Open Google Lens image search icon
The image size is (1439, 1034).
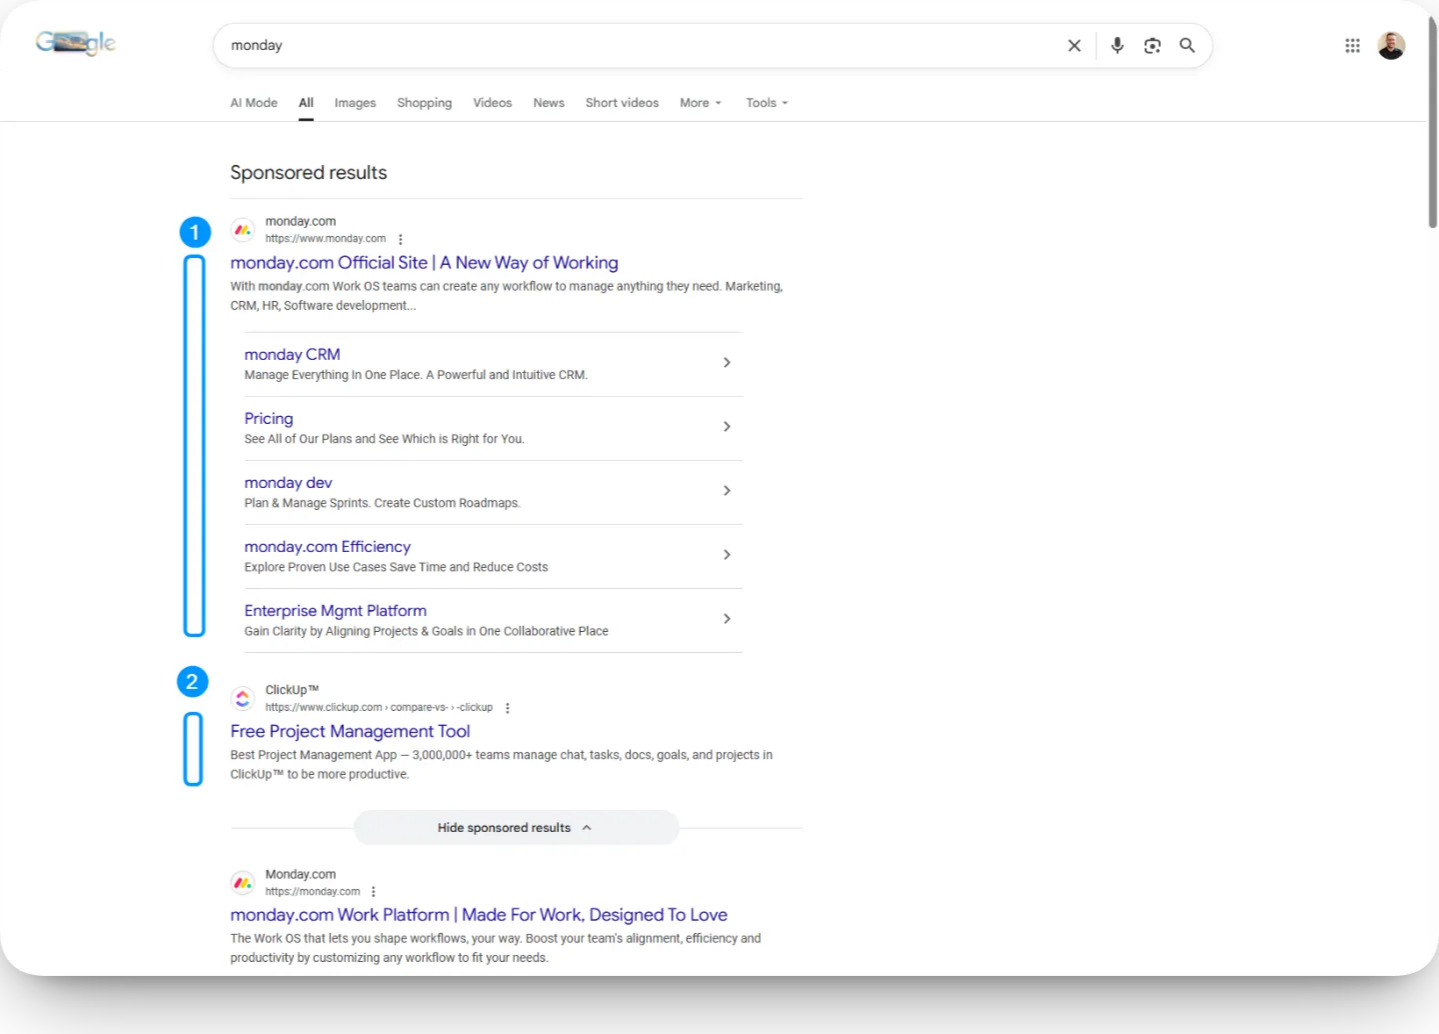[x=1152, y=46]
